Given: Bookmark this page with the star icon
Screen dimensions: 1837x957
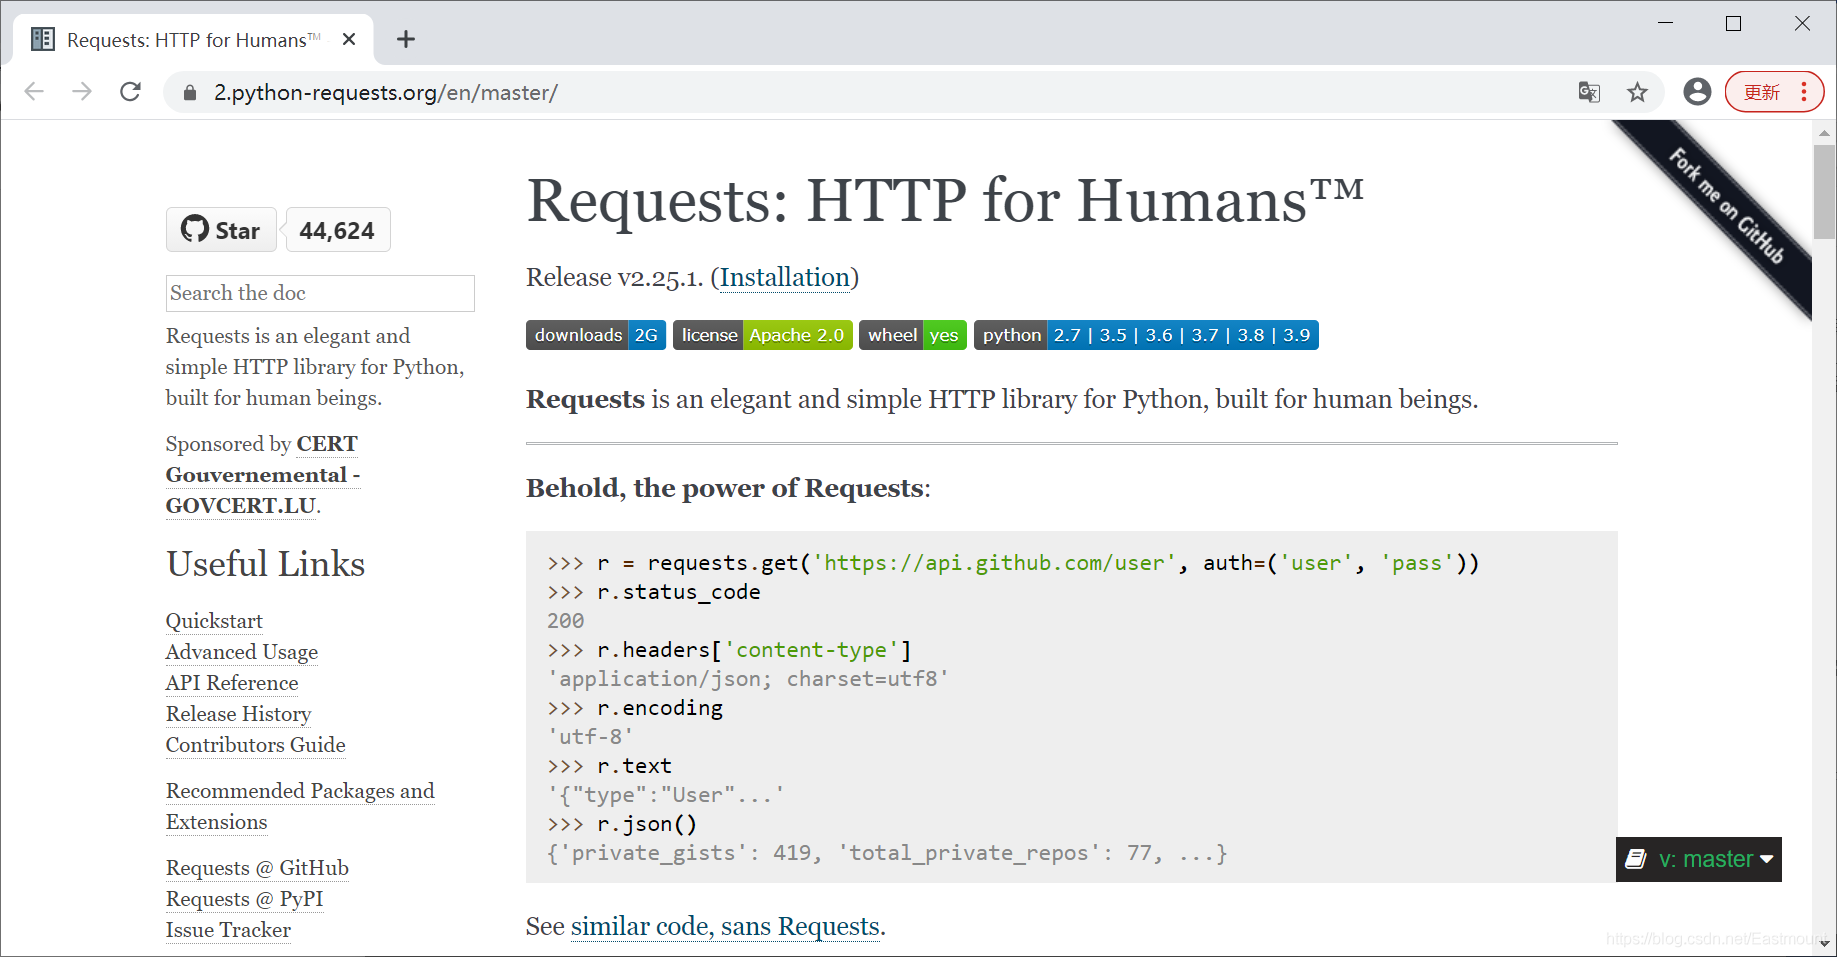Looking at the screenshot, I should click(1637, 92).
